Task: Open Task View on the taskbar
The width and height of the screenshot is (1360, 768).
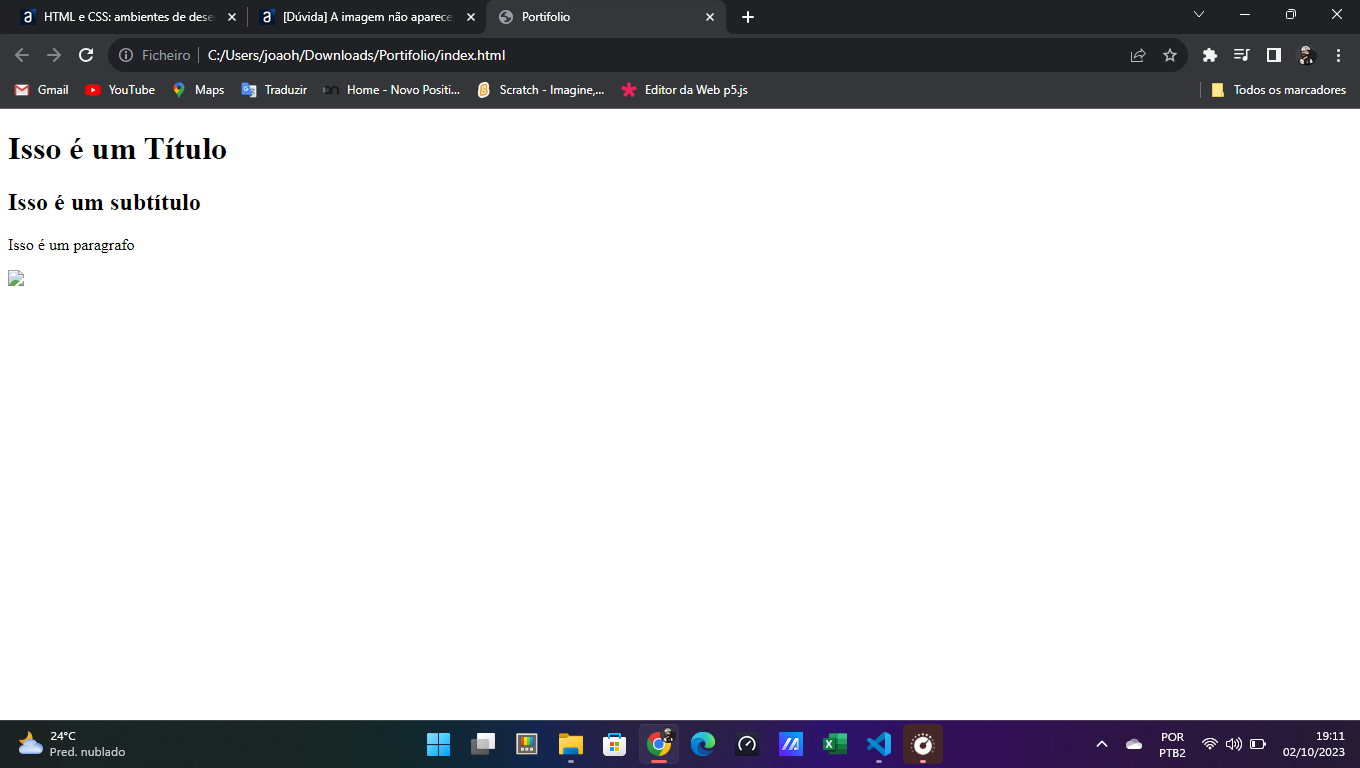Action: tap(483, 744)
